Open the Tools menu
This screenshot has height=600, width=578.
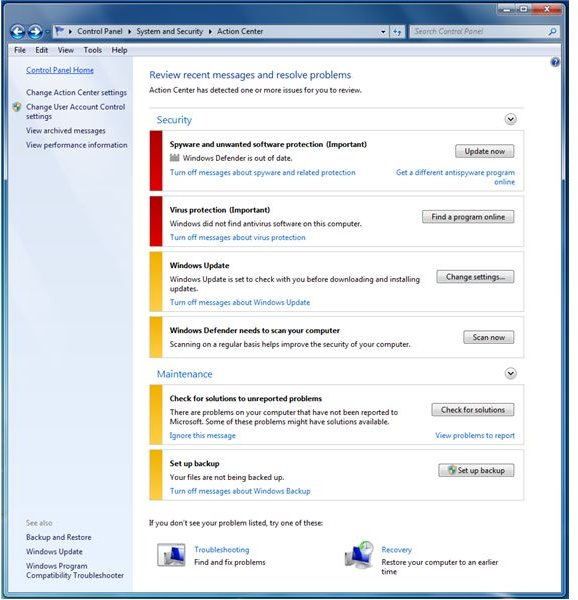pyautogui.click(x=93, y=50)
